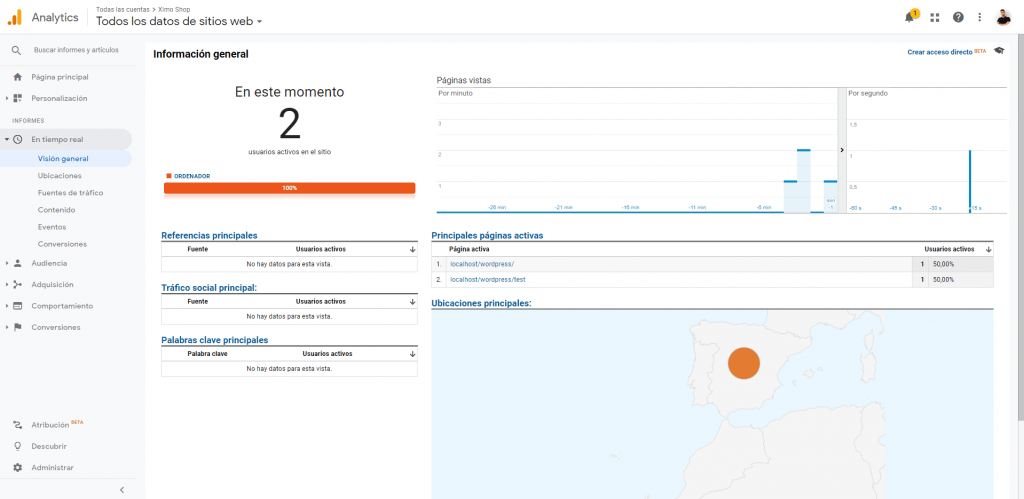Click the orange ORDENADOR legend square
Viewport: 1024px width, 499px height.
click(169, 176)
